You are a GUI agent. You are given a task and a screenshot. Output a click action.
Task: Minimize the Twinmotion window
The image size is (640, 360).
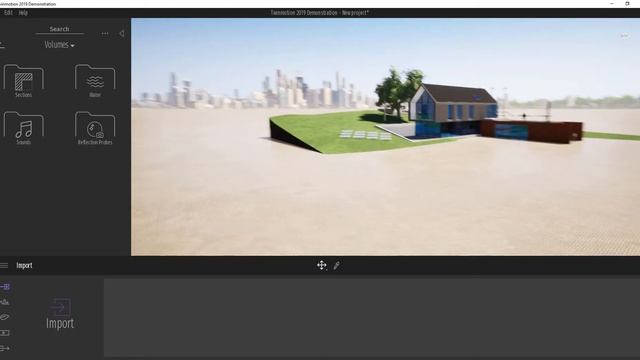coord(612,4)
